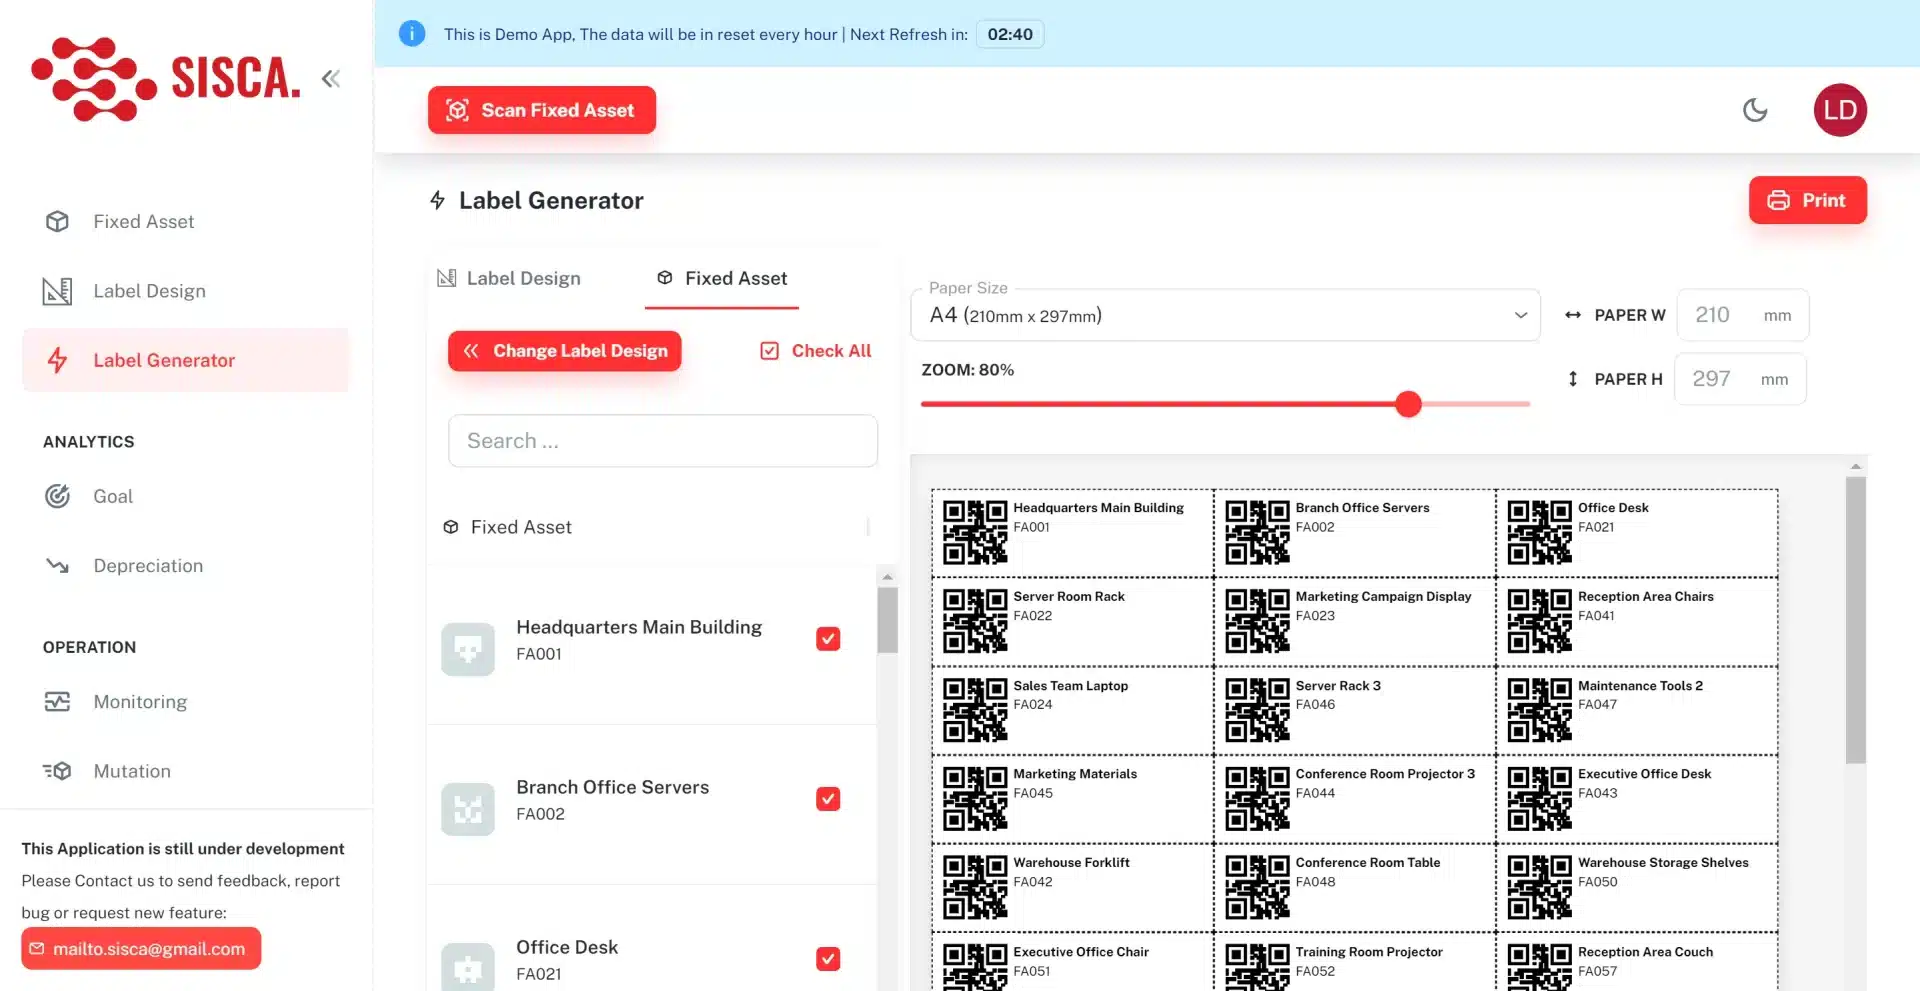Click Paper W horizontal arrows icon

pyautogui.click(x=1573, y=315)
